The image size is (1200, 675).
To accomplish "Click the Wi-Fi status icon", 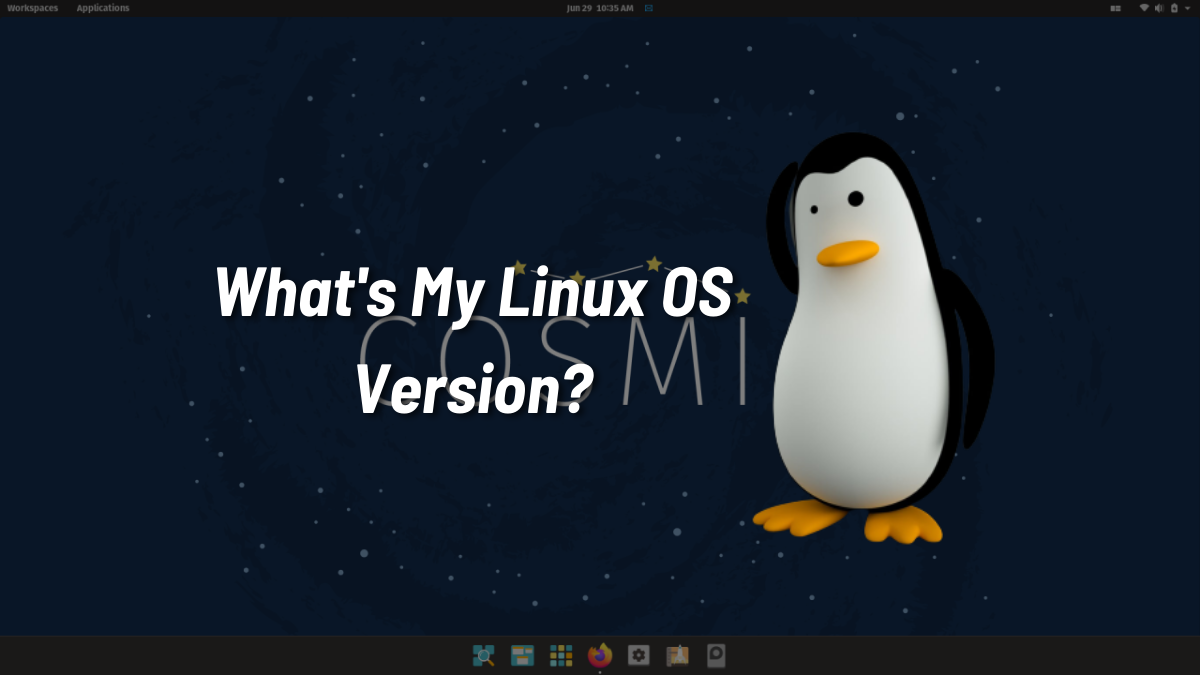I will [1143, 8].
